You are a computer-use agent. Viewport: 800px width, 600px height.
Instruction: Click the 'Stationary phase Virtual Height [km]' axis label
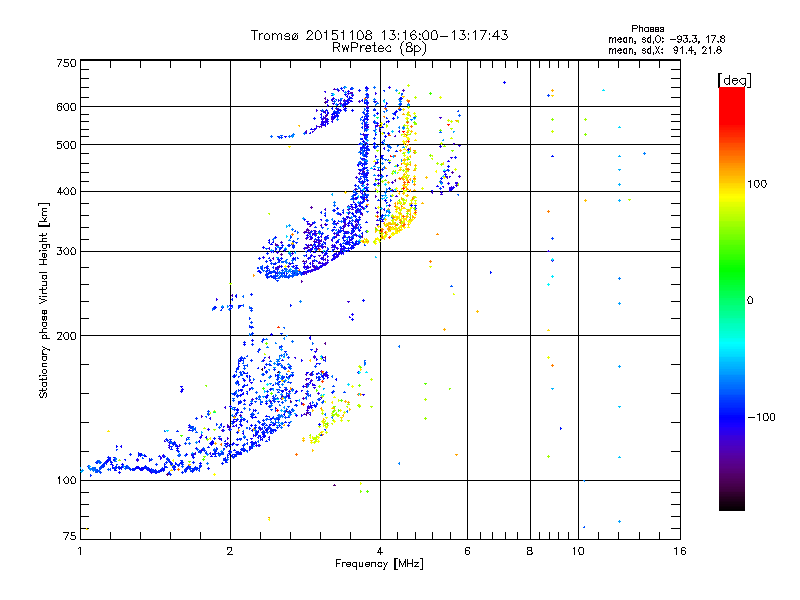click(x=44, y=300)
